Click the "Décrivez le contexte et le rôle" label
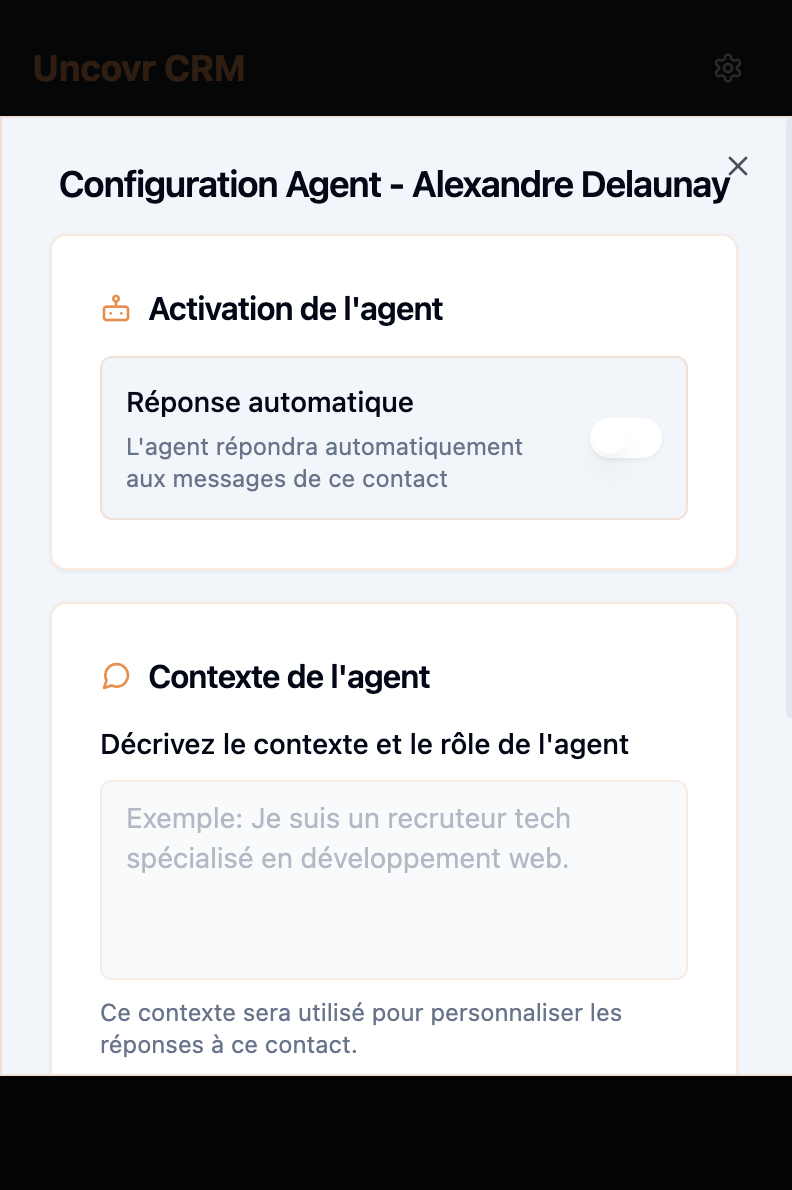The height and width of the screenshot is (1190, 792). (x=365, y=744)
